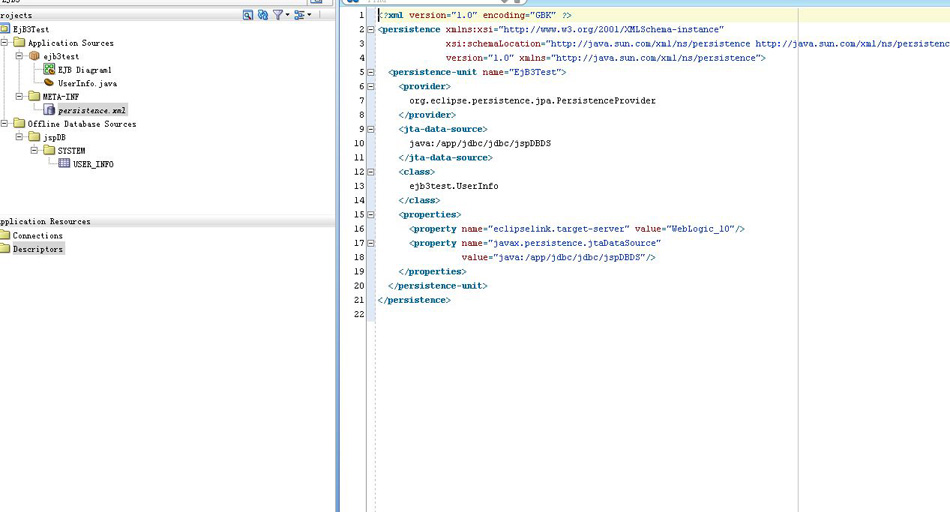Click the jspDB folder icon

[x=35, y=137]
